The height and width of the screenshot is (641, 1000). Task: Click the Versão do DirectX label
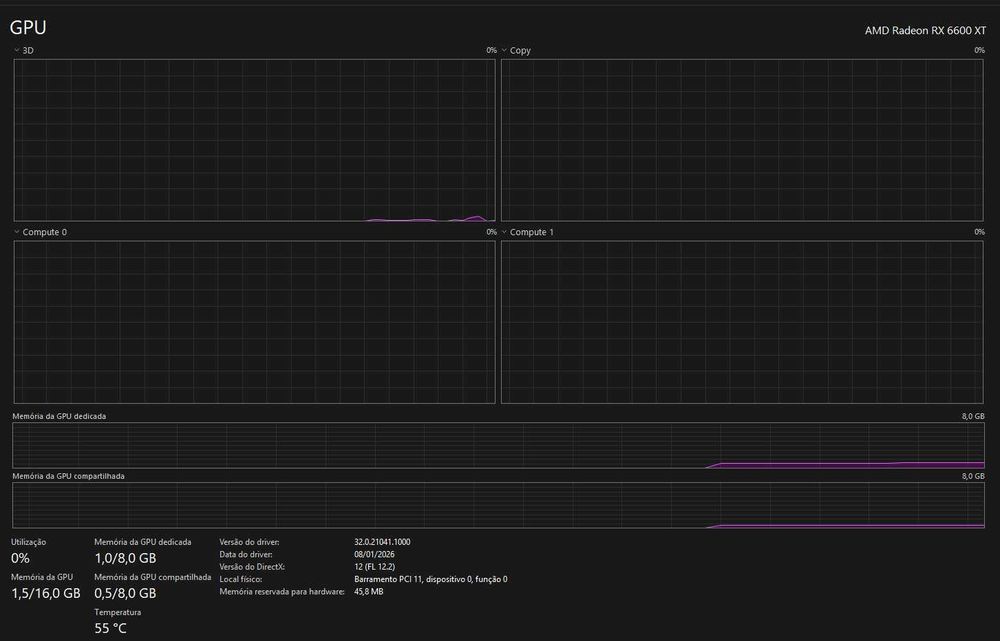[x=252, y=566]
